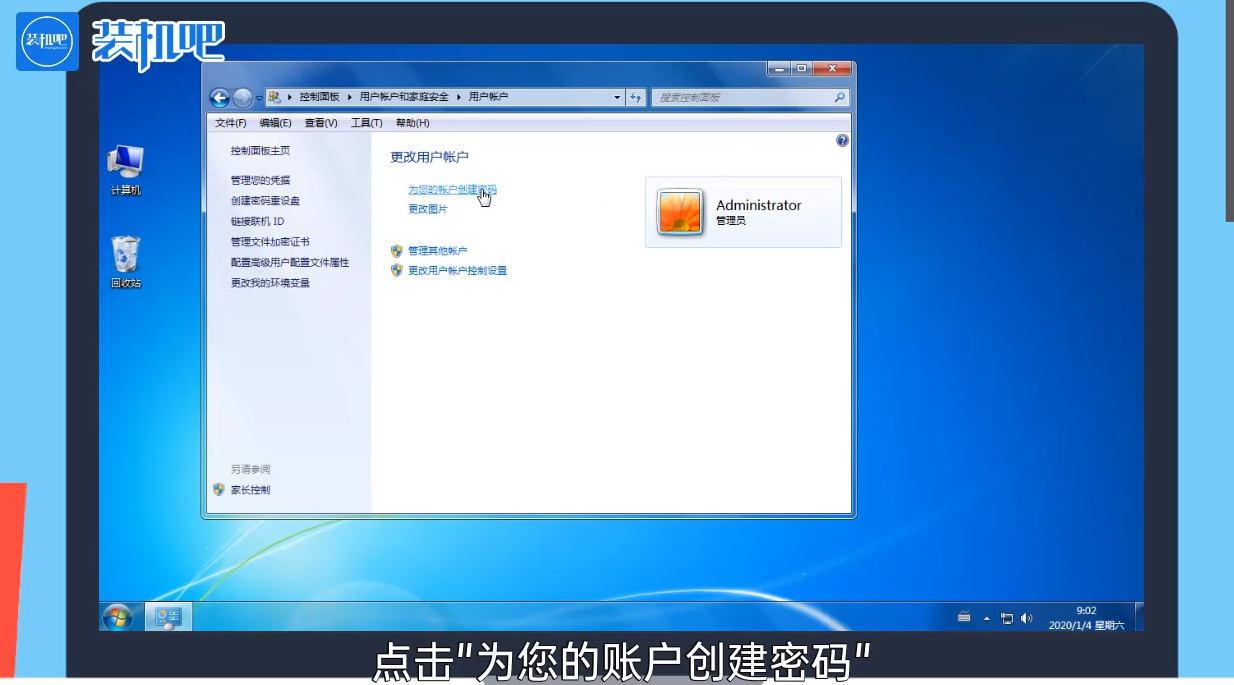Click the Administrator flower account picture
This screenshot has height=685, width=1234.
tap(681, 212)
